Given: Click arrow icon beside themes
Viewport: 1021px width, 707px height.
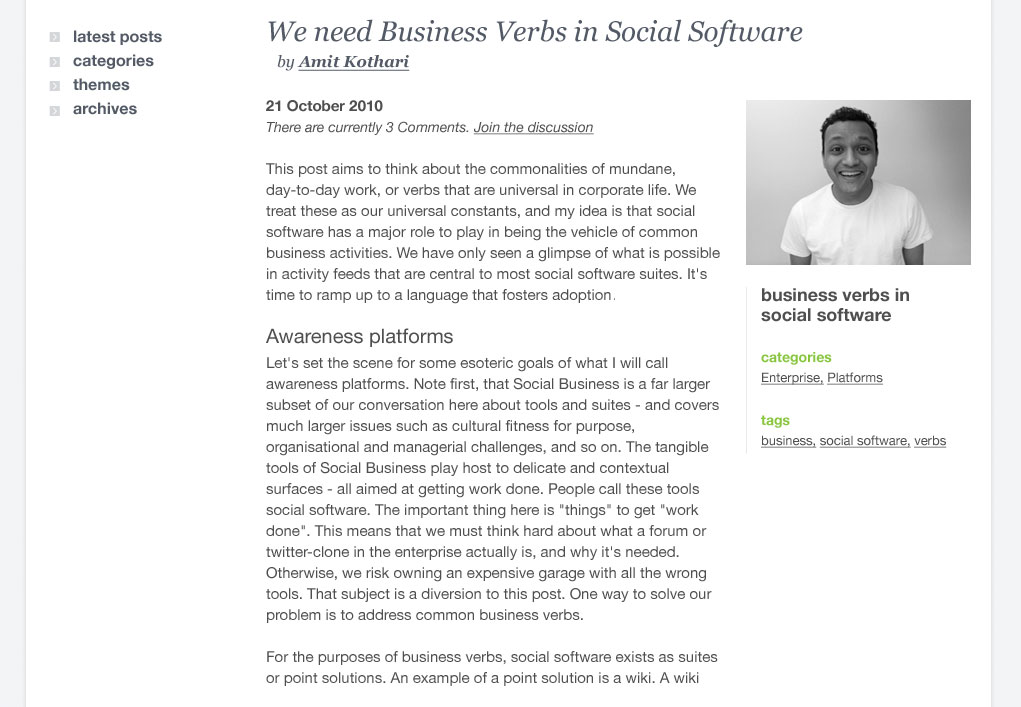Looking at the screenshot, I should pyautogui.click(x=55, y=86).
